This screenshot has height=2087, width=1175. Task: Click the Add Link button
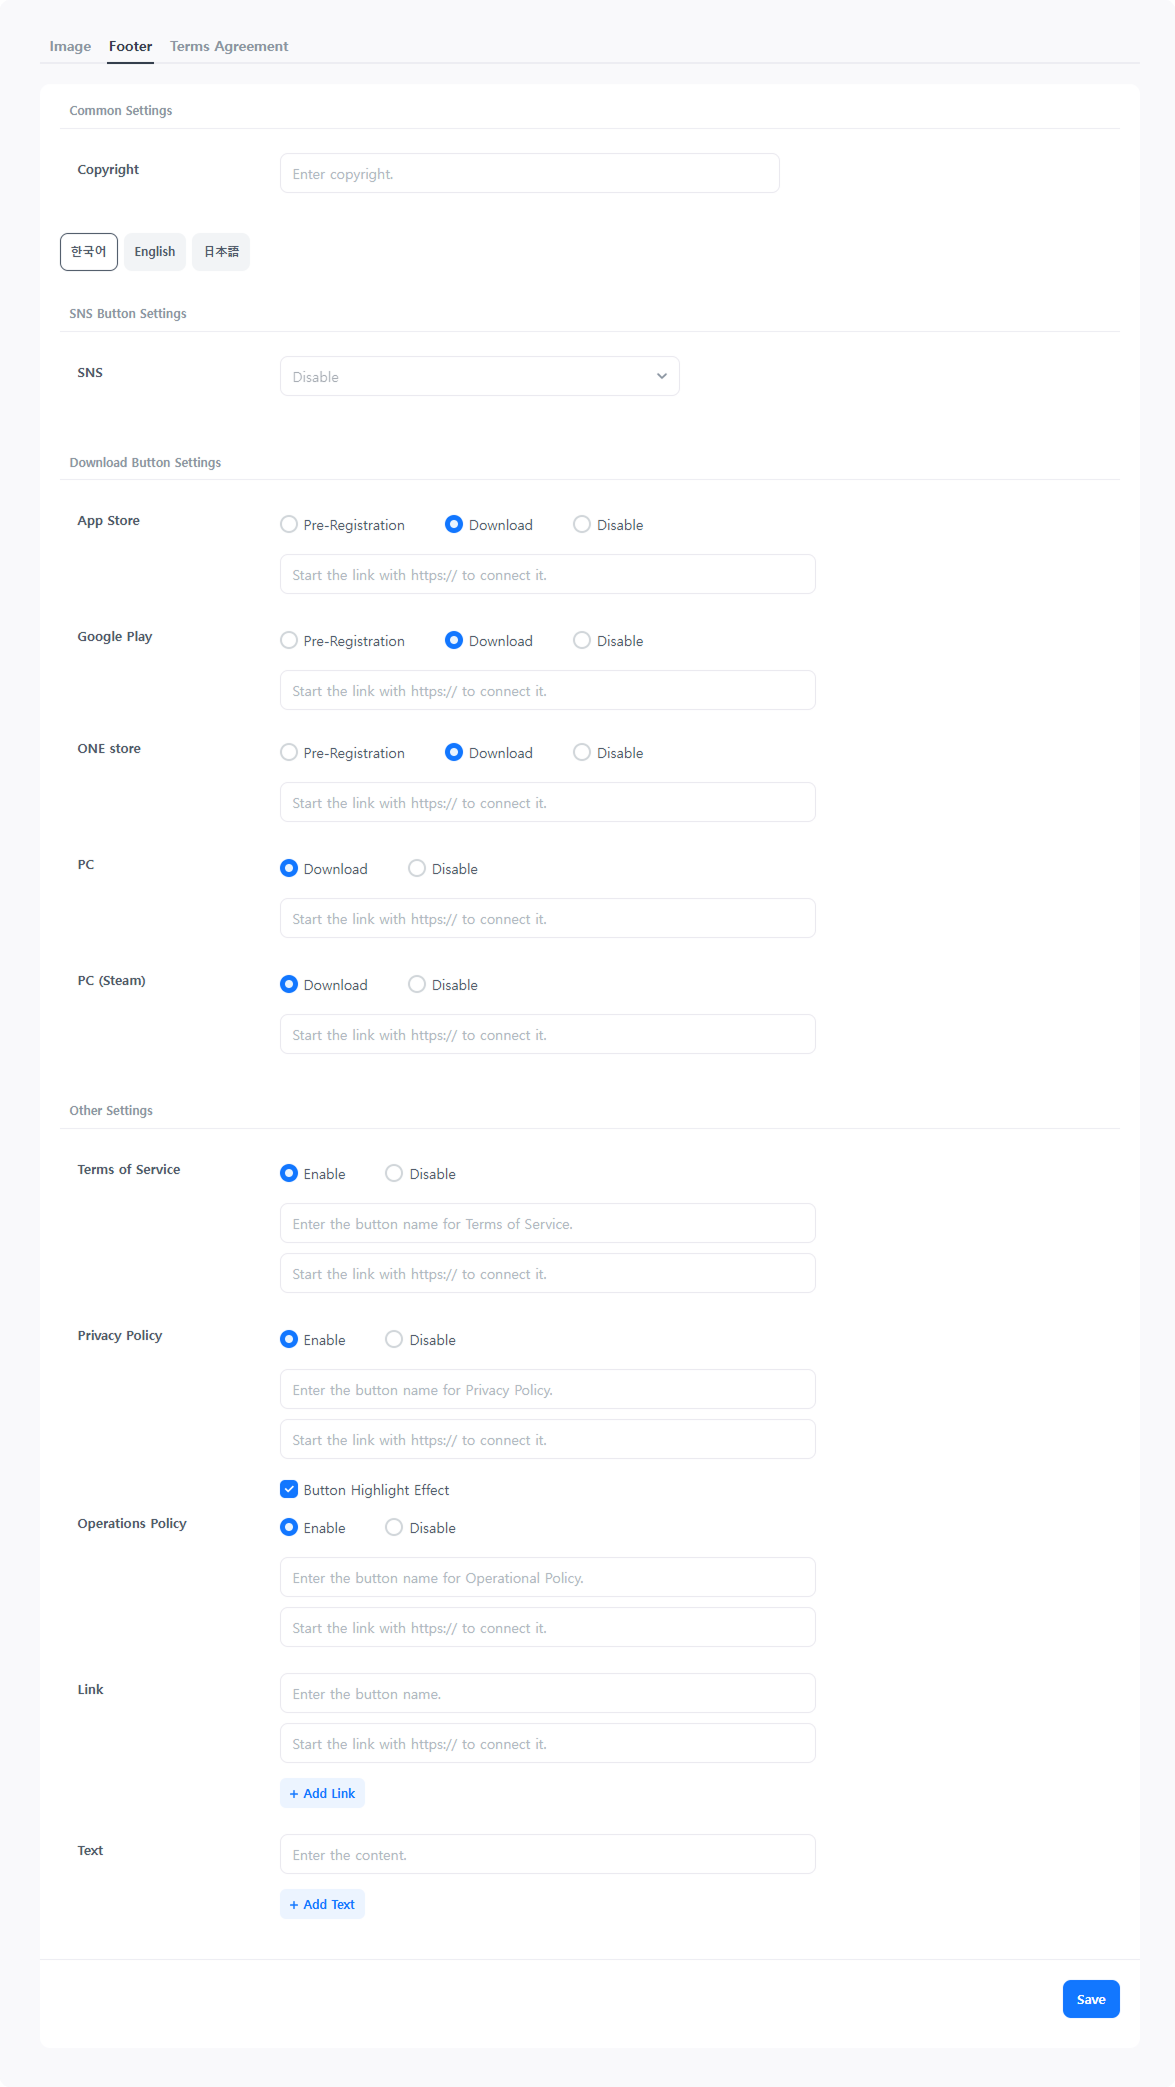point(322,1794)
